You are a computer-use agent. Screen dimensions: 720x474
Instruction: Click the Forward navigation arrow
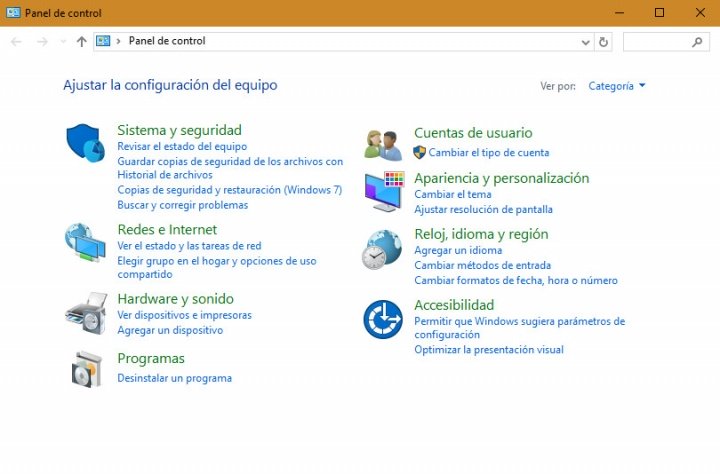point(42,42)
